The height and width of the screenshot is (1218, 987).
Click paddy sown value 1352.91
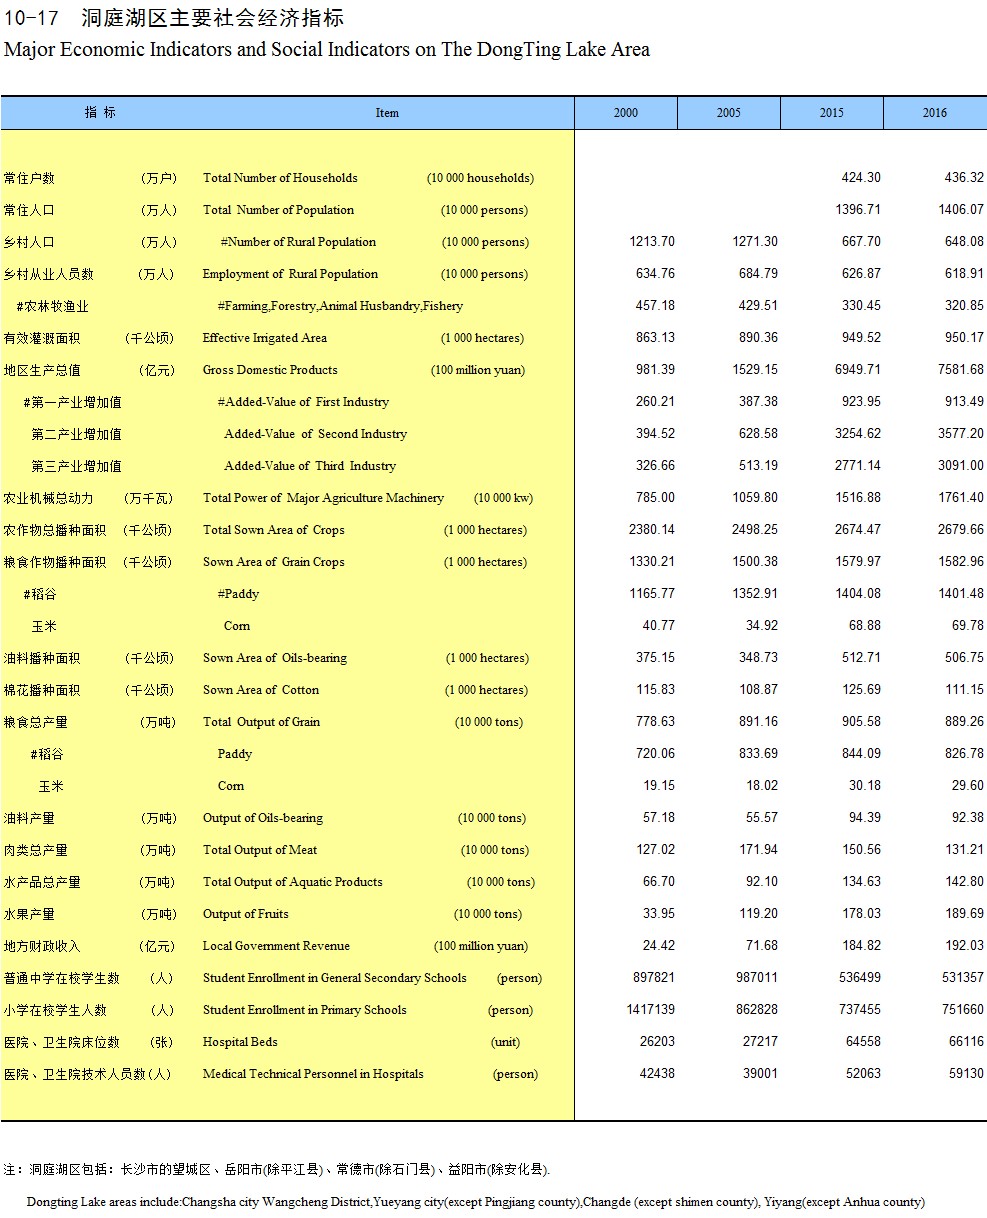coord(755,594)
